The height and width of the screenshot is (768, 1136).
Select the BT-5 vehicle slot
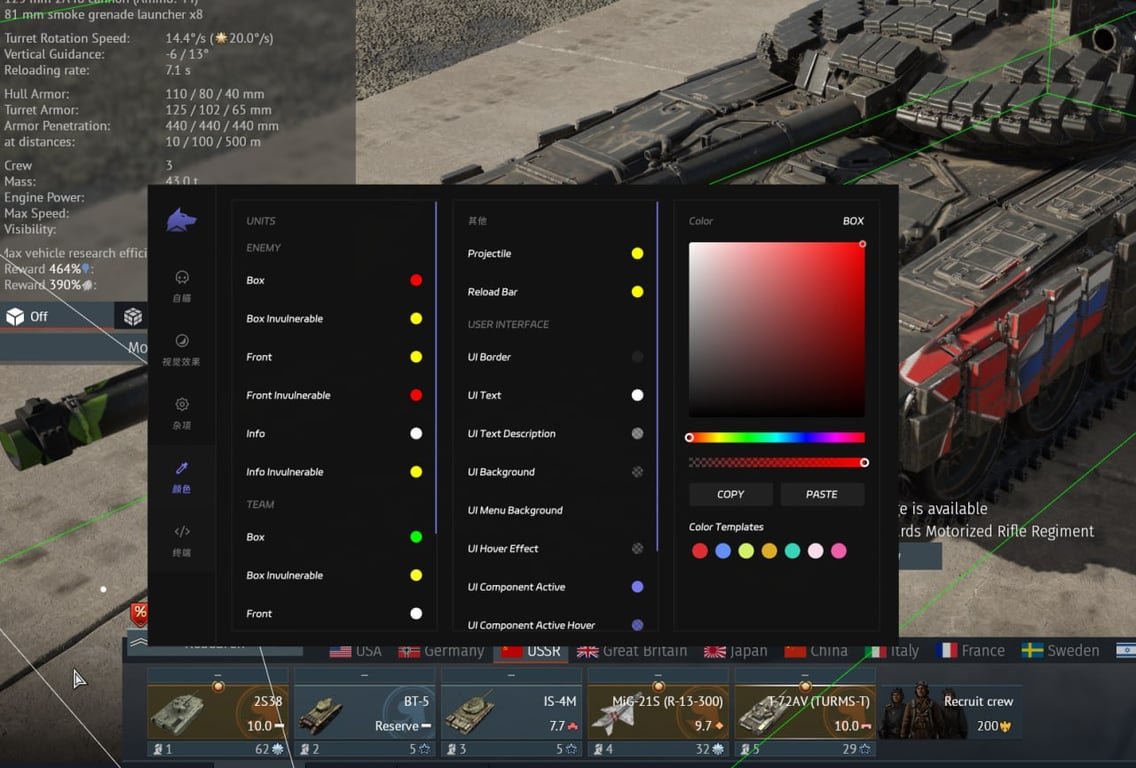pyautogui.click(x=364, y=713)
